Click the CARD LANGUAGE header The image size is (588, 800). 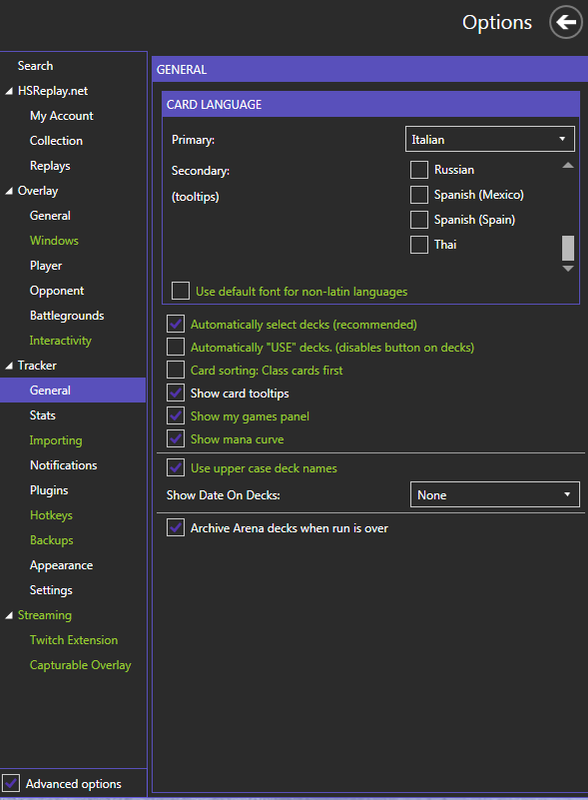[x=371, y=105]
